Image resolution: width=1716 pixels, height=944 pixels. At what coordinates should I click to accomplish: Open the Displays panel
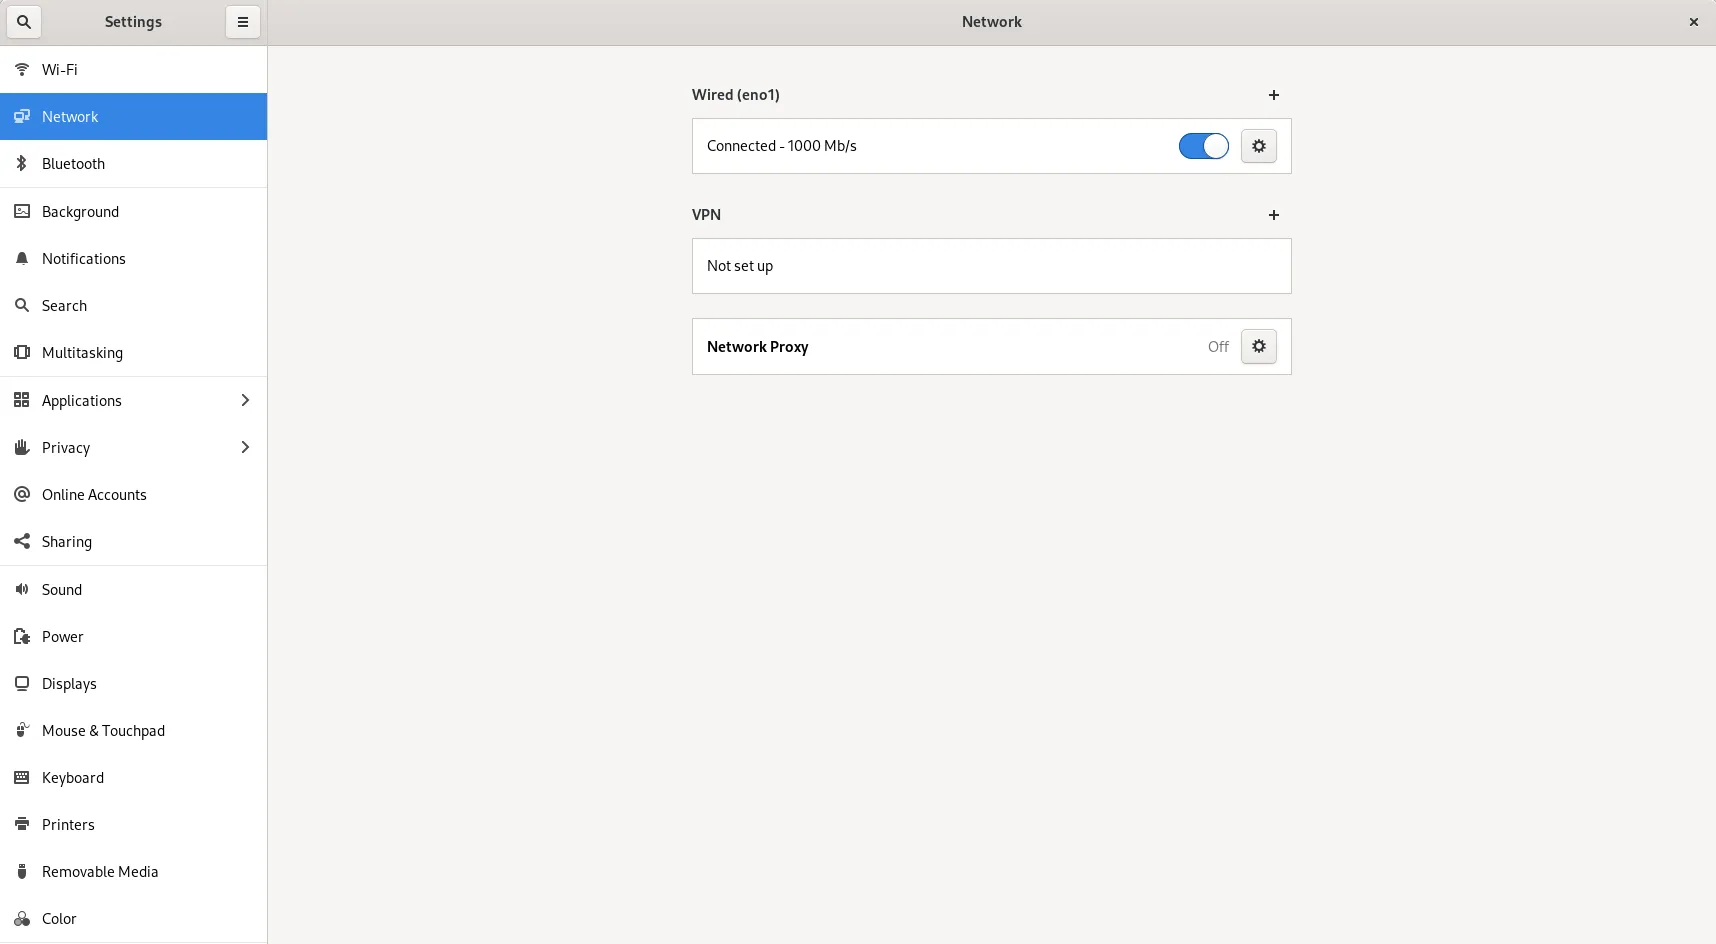[x=134, y=684]
